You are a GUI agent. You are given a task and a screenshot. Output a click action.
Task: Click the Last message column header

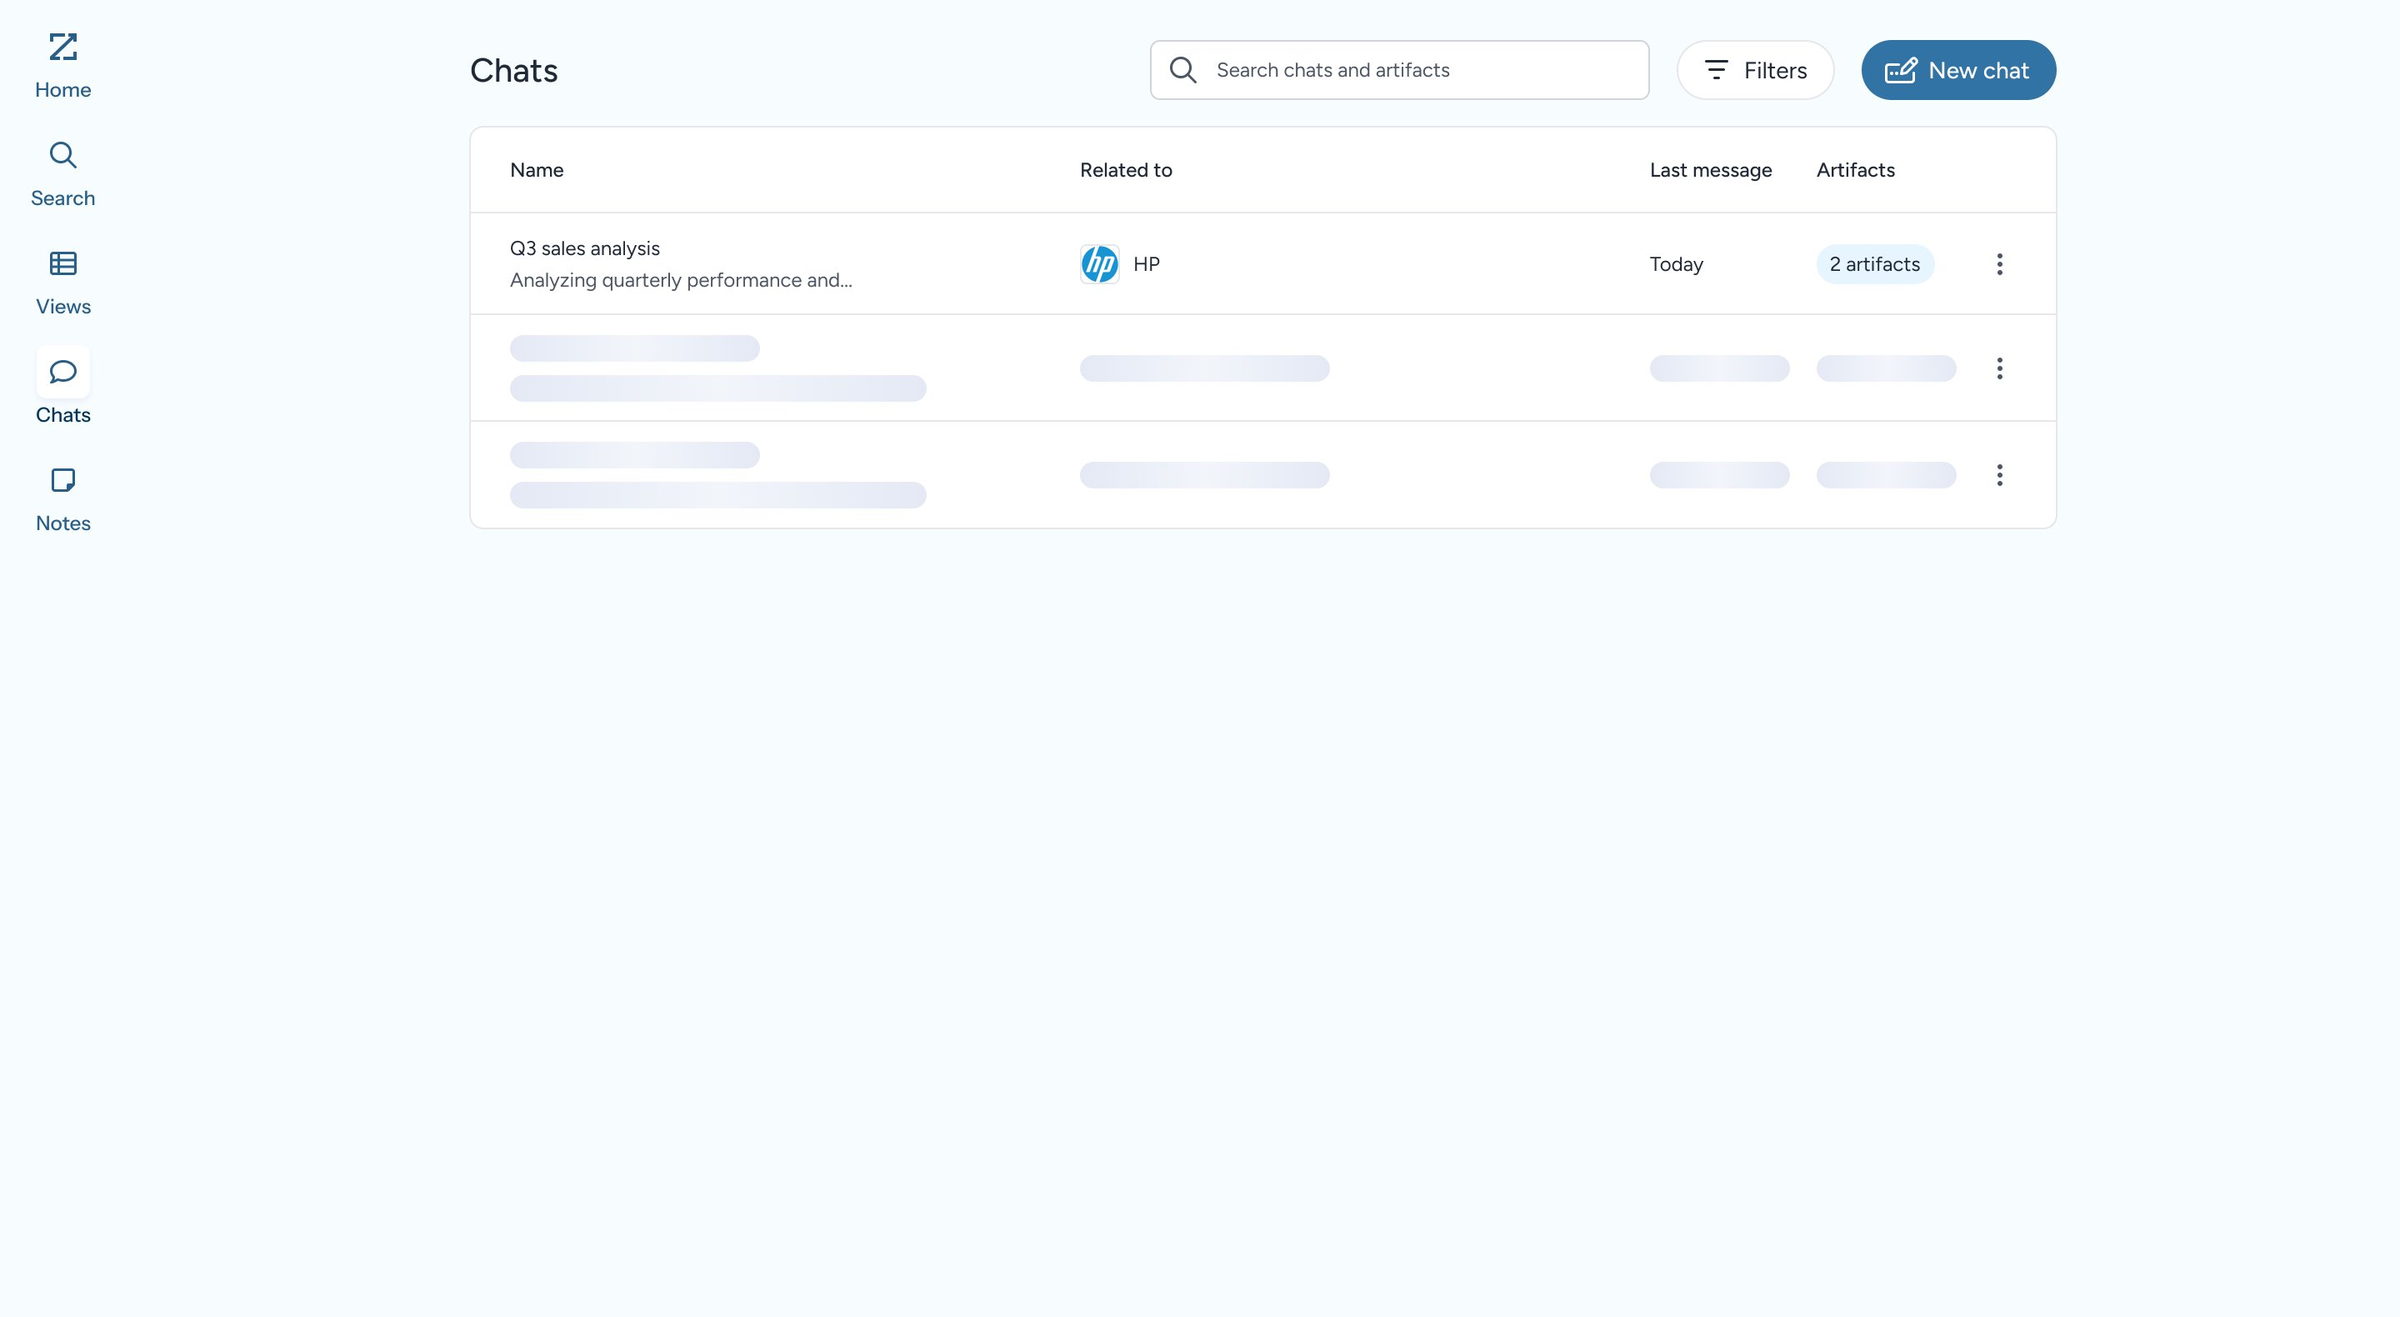pos(1710,170)
